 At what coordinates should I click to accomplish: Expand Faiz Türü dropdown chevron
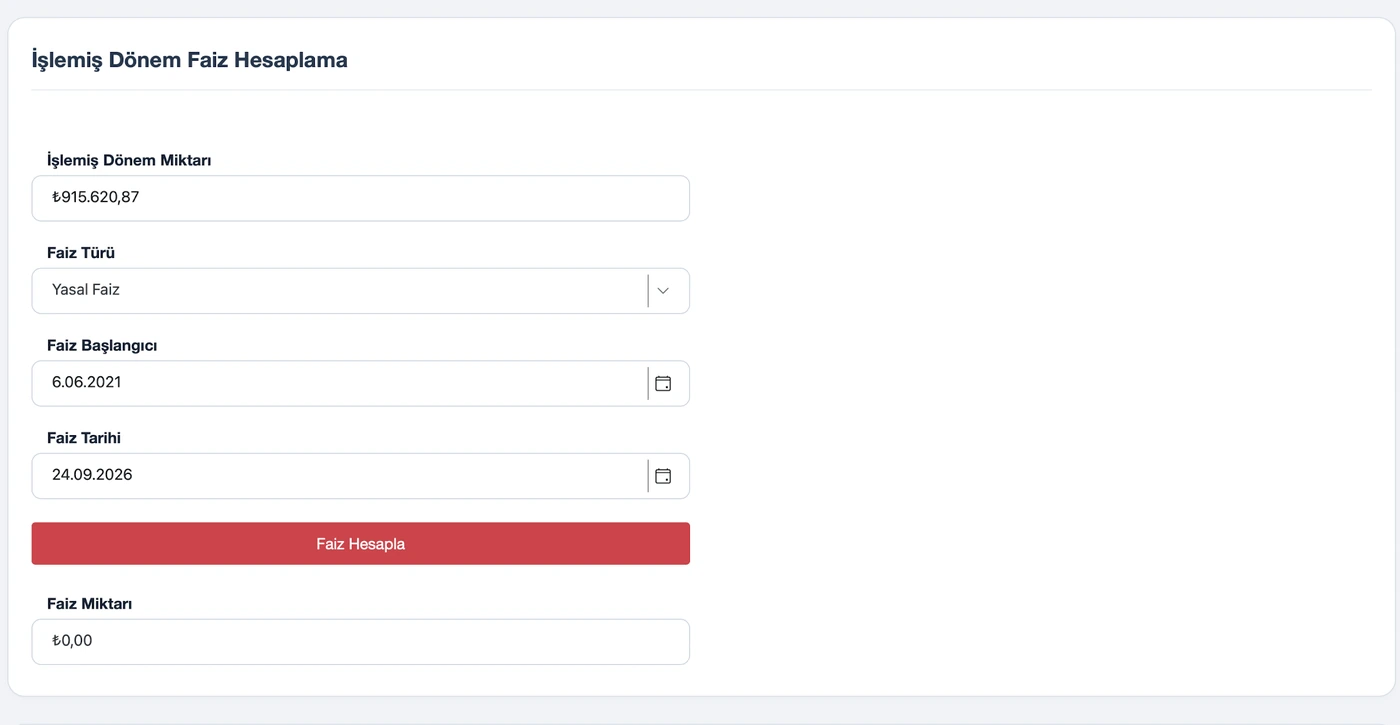pyautogui.click(x=663, y=291)
